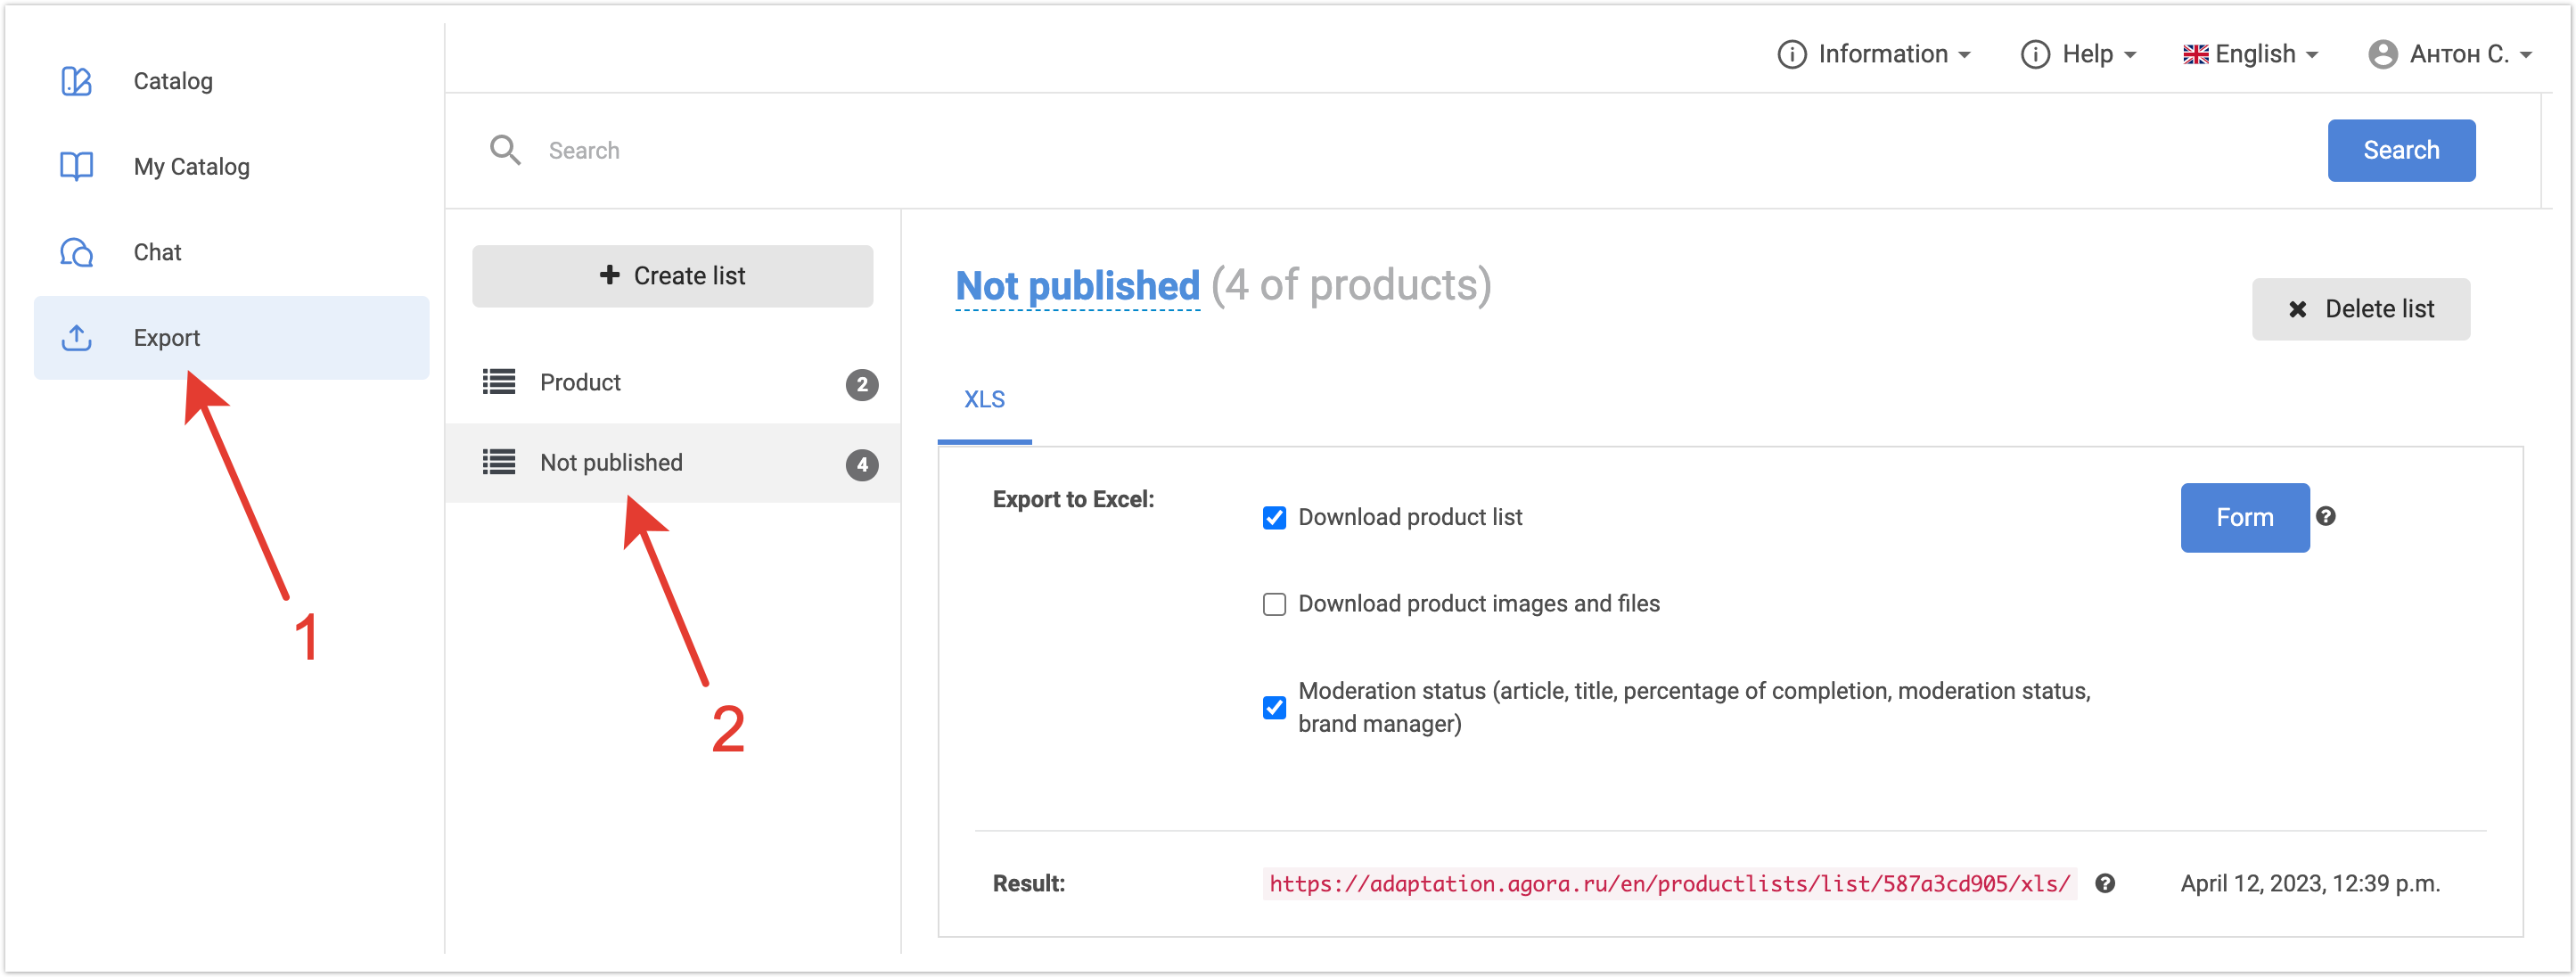Click the Catalog sidebar icon

coord(76,81)
